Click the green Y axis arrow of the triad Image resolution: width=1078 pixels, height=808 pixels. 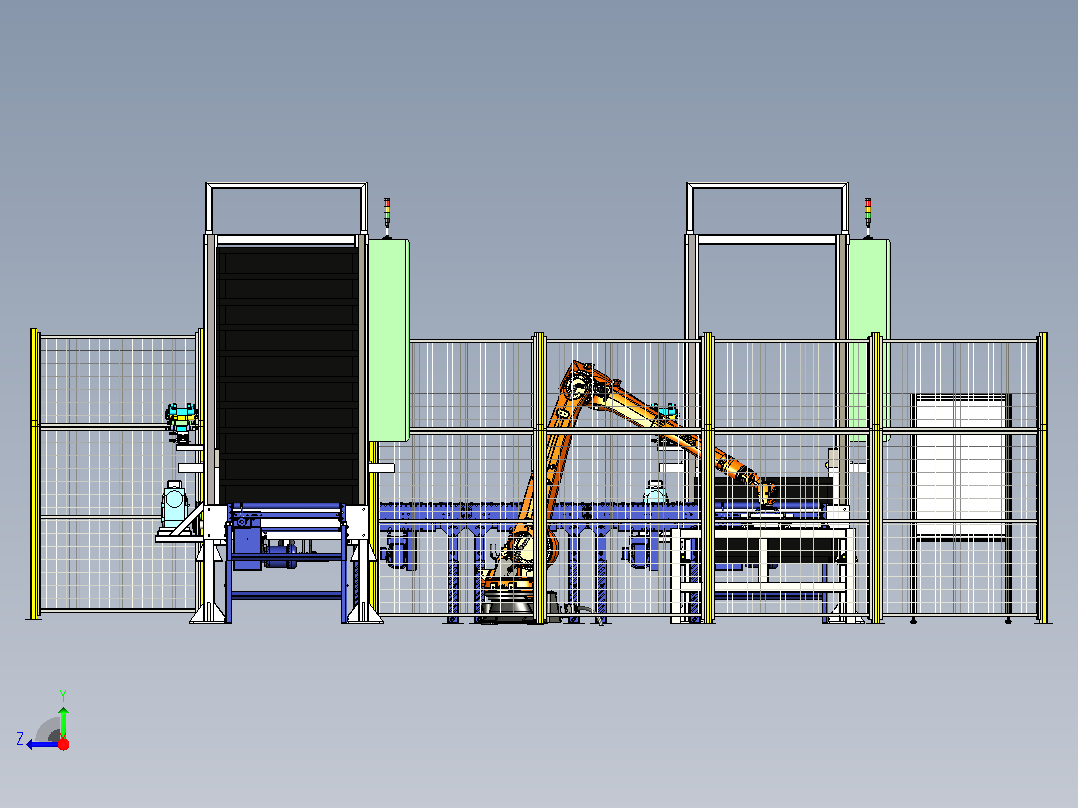(63, 722)
